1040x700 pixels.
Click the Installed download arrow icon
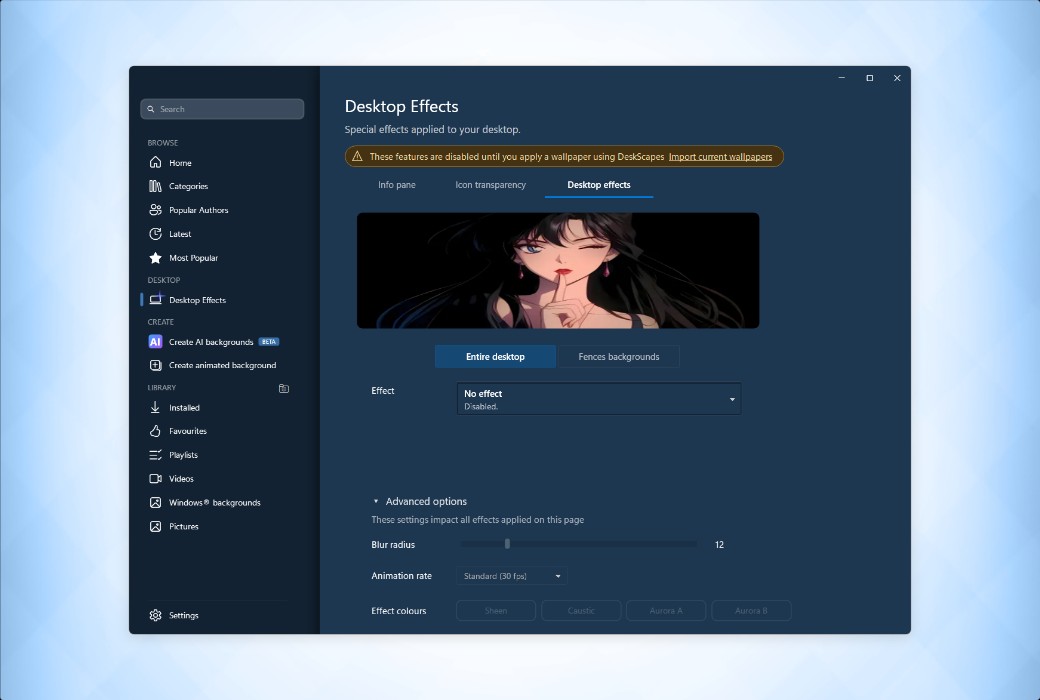[x=155, y=407]
